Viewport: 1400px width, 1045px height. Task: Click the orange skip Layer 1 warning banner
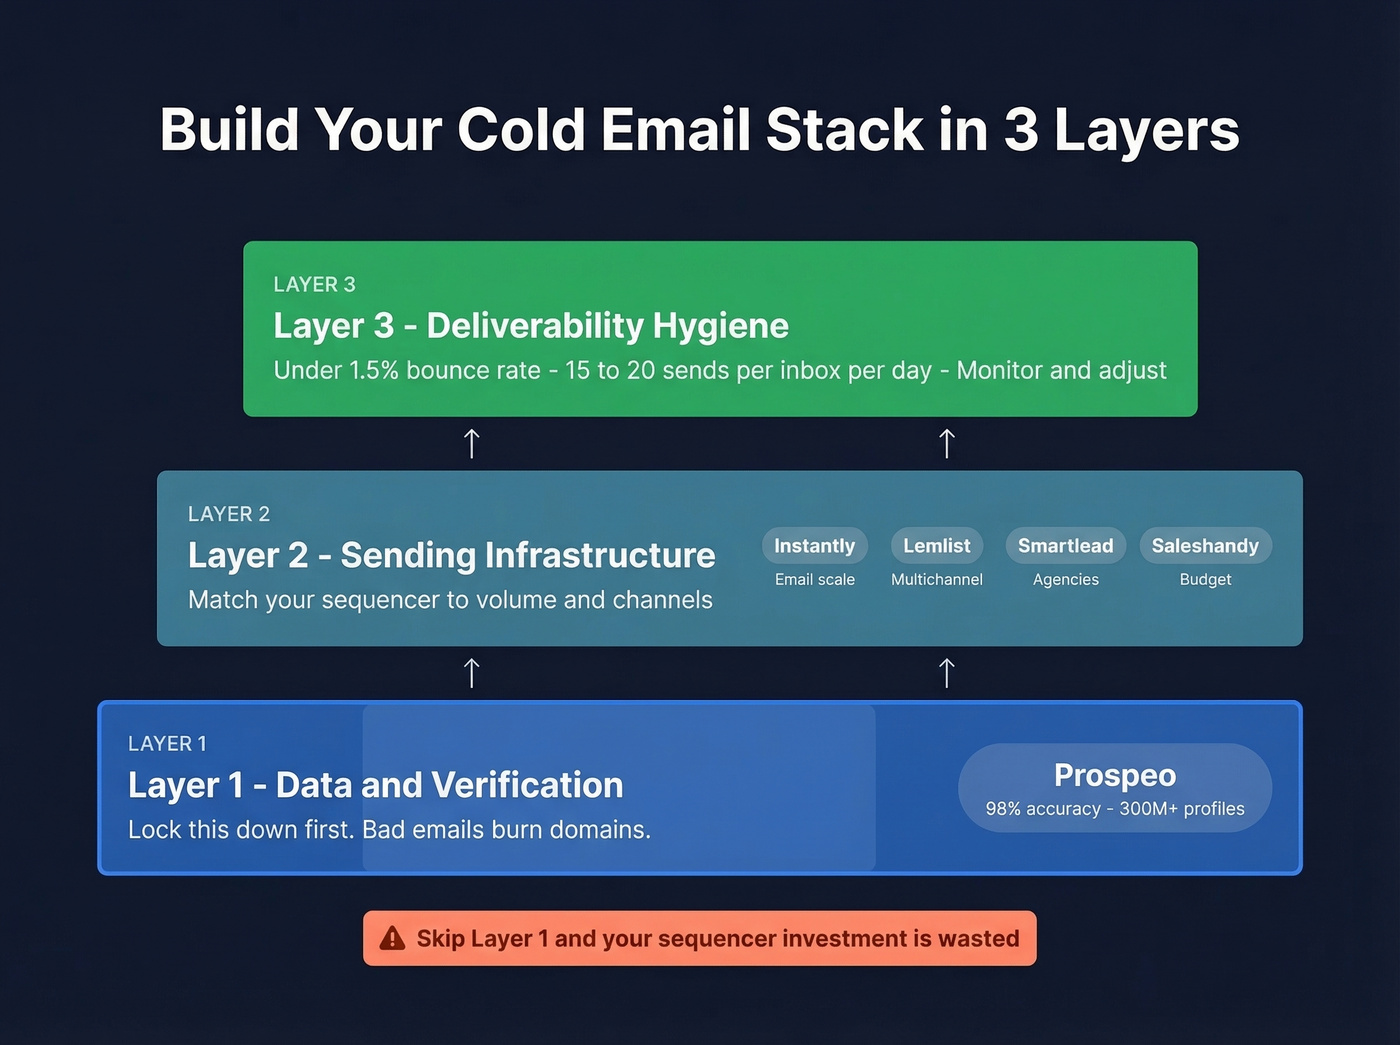[x=698, y=938]
